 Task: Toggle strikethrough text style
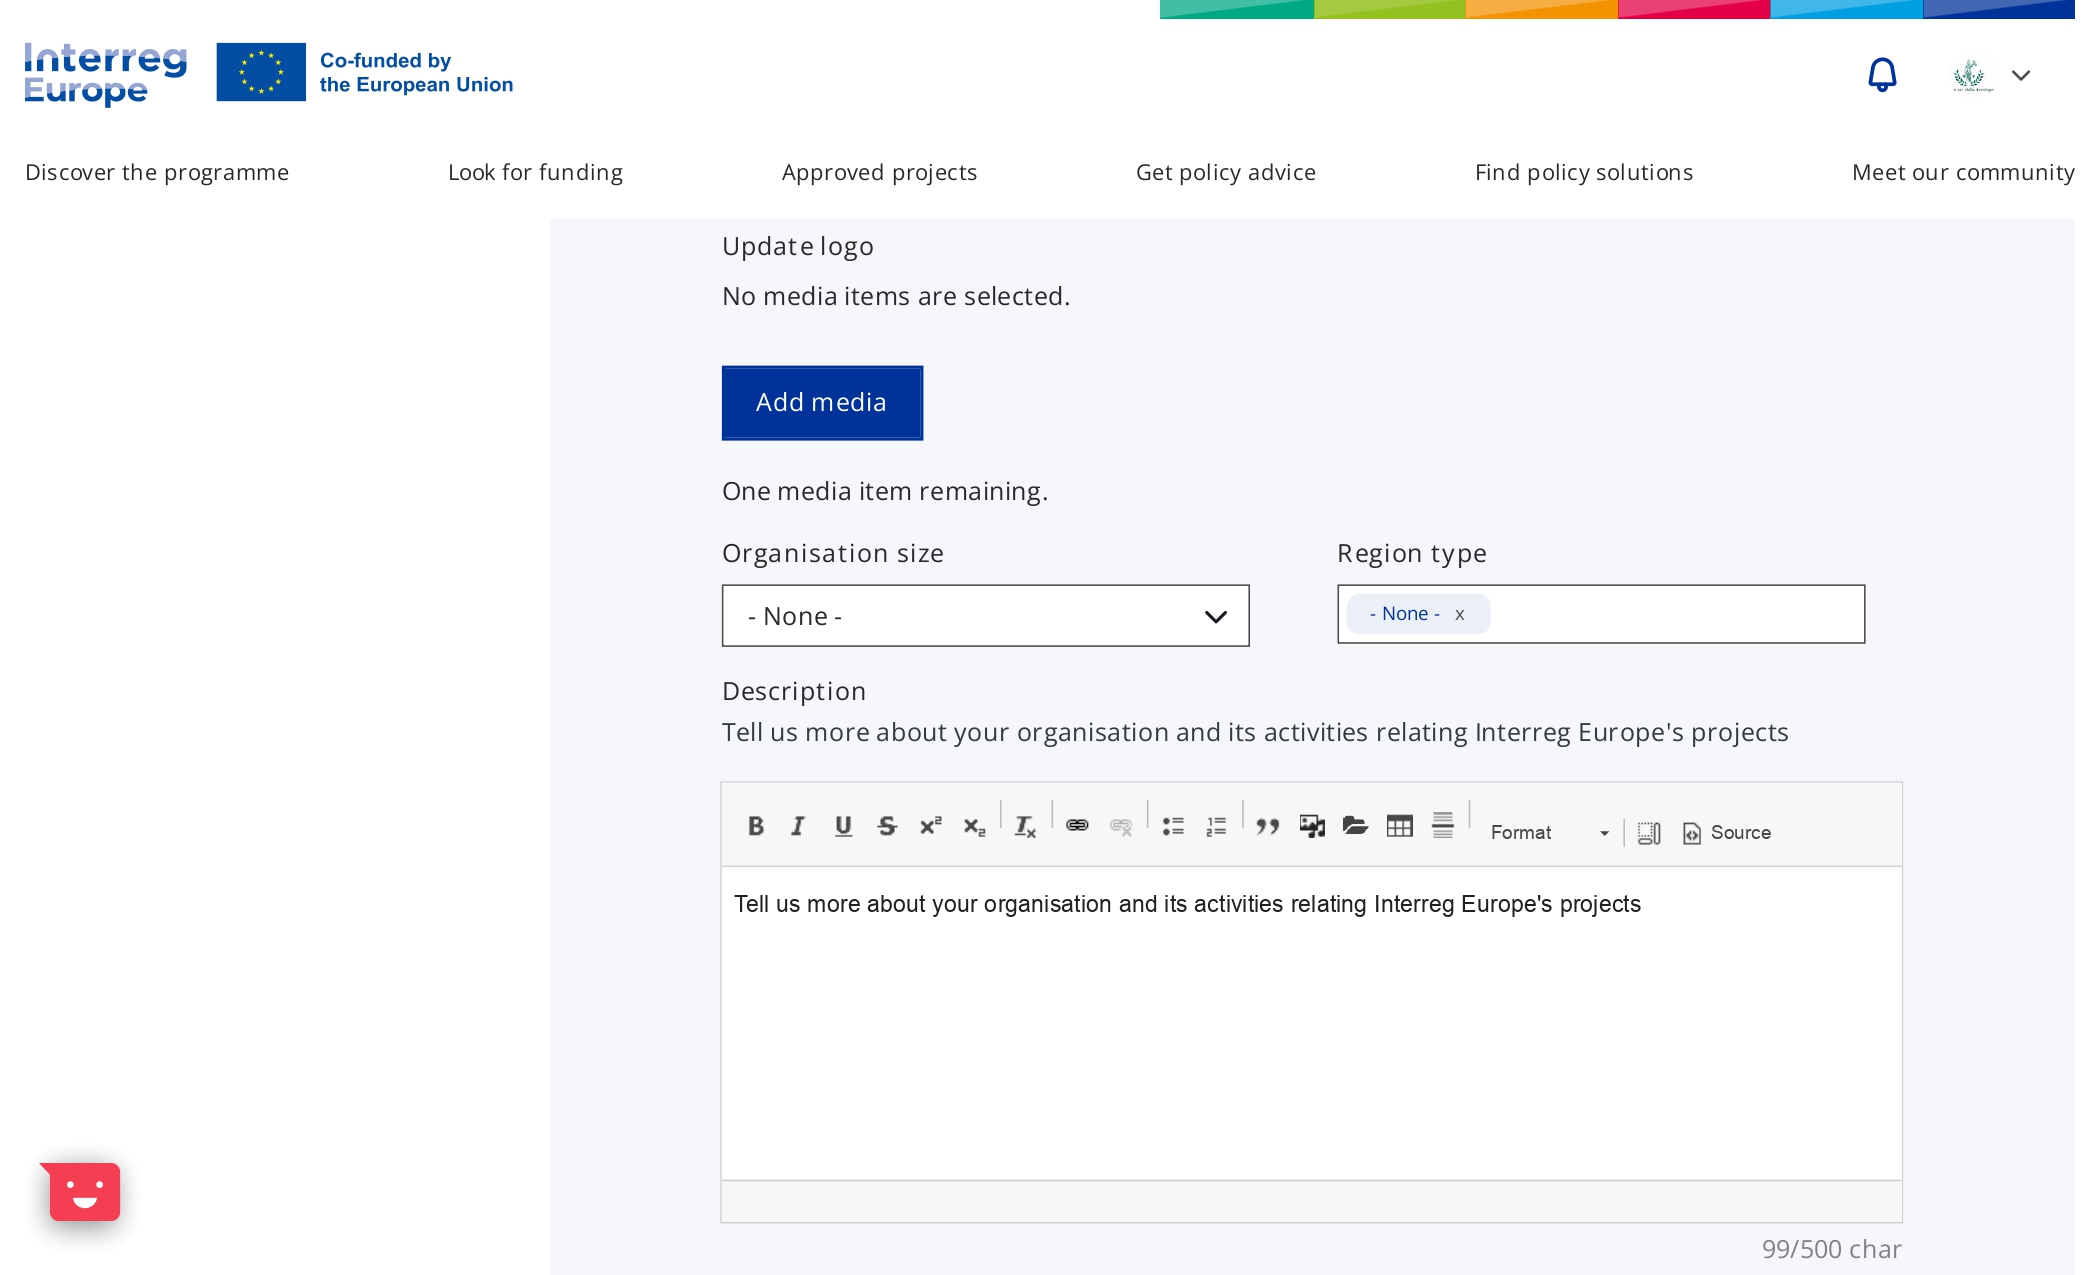point(887,826)
